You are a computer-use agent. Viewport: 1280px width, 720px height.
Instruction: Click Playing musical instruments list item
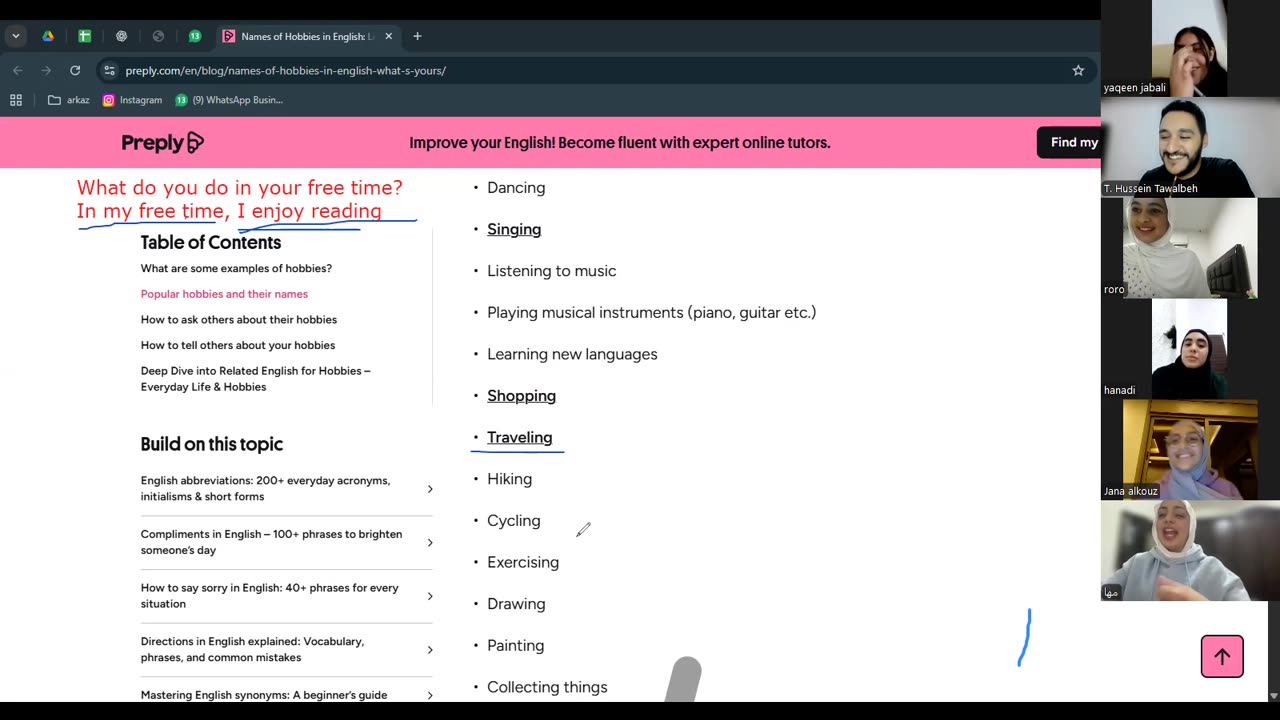pos(651,312)
